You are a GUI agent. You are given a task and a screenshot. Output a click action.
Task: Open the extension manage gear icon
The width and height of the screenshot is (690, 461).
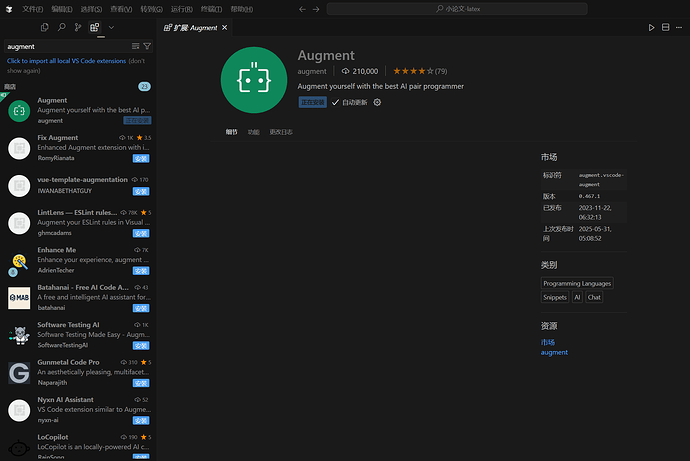[x=377, y=102]
